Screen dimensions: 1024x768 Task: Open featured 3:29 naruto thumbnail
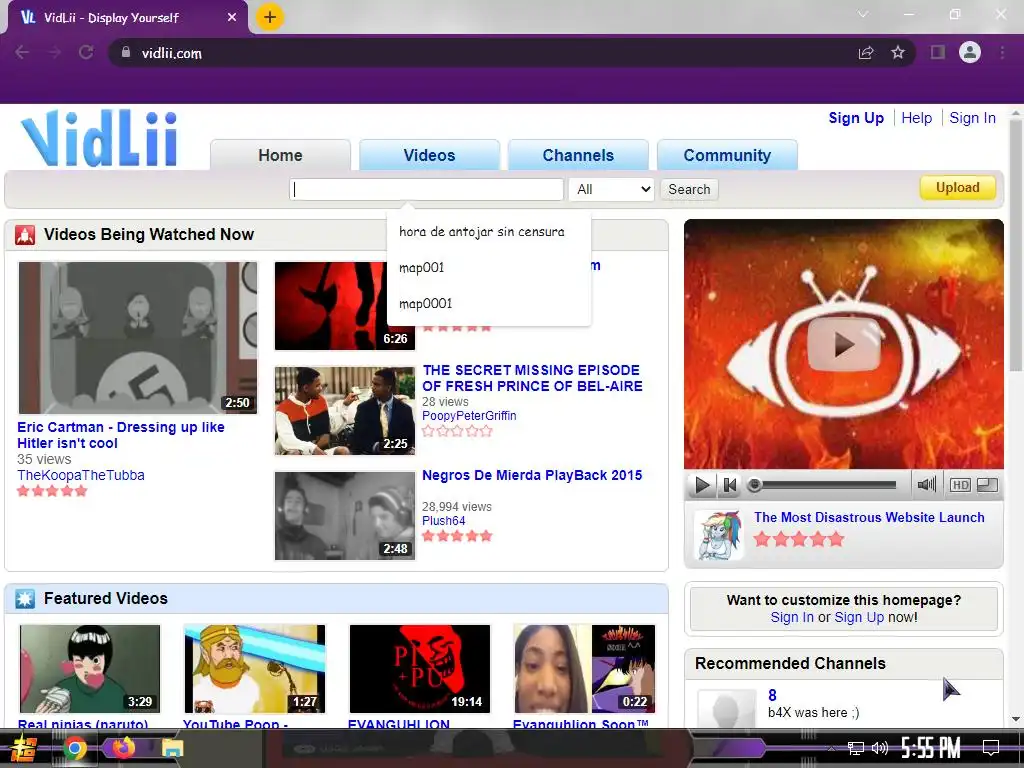tap(90, 669)
